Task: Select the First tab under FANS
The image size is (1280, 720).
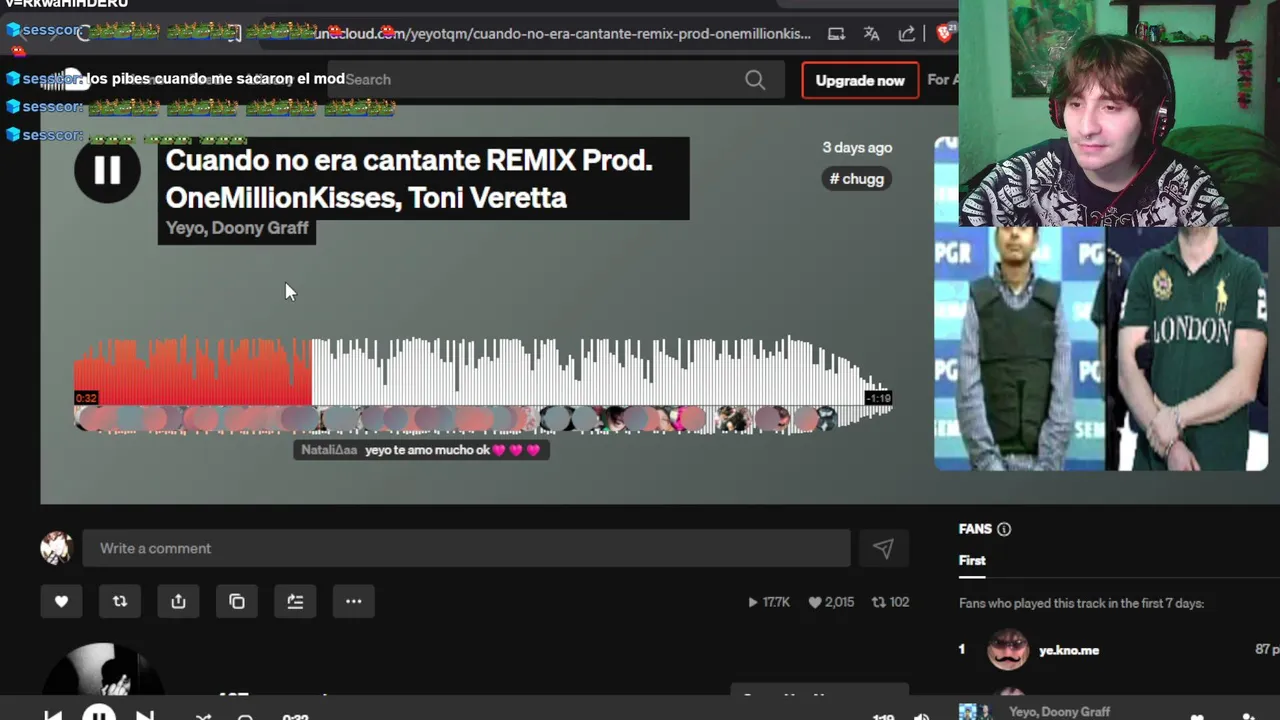Action: 972,561
